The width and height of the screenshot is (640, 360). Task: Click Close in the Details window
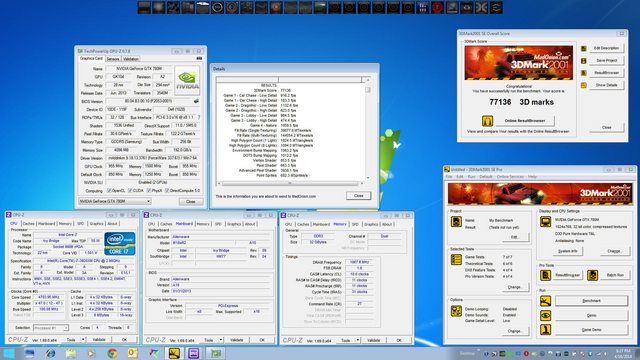tap(358, 196)
